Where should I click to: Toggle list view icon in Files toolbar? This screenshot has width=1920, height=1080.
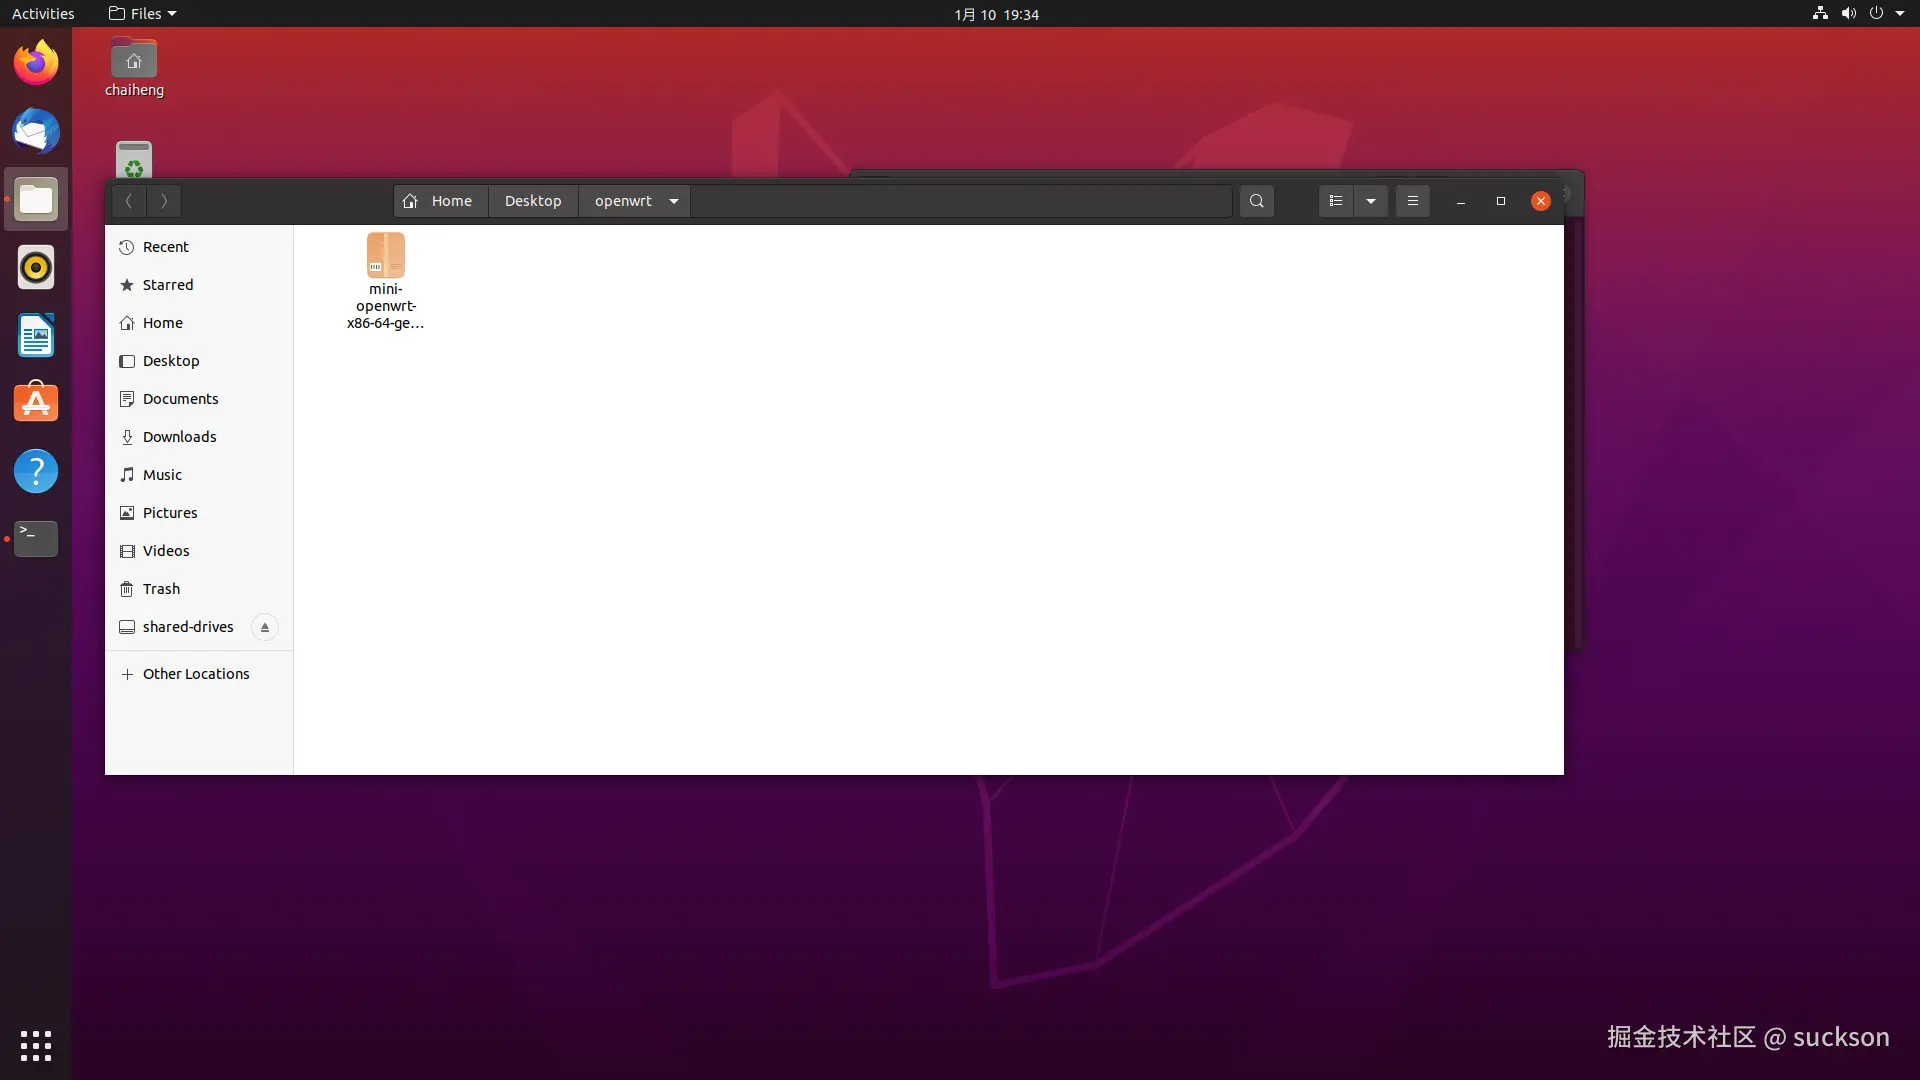click(1335, 201)
